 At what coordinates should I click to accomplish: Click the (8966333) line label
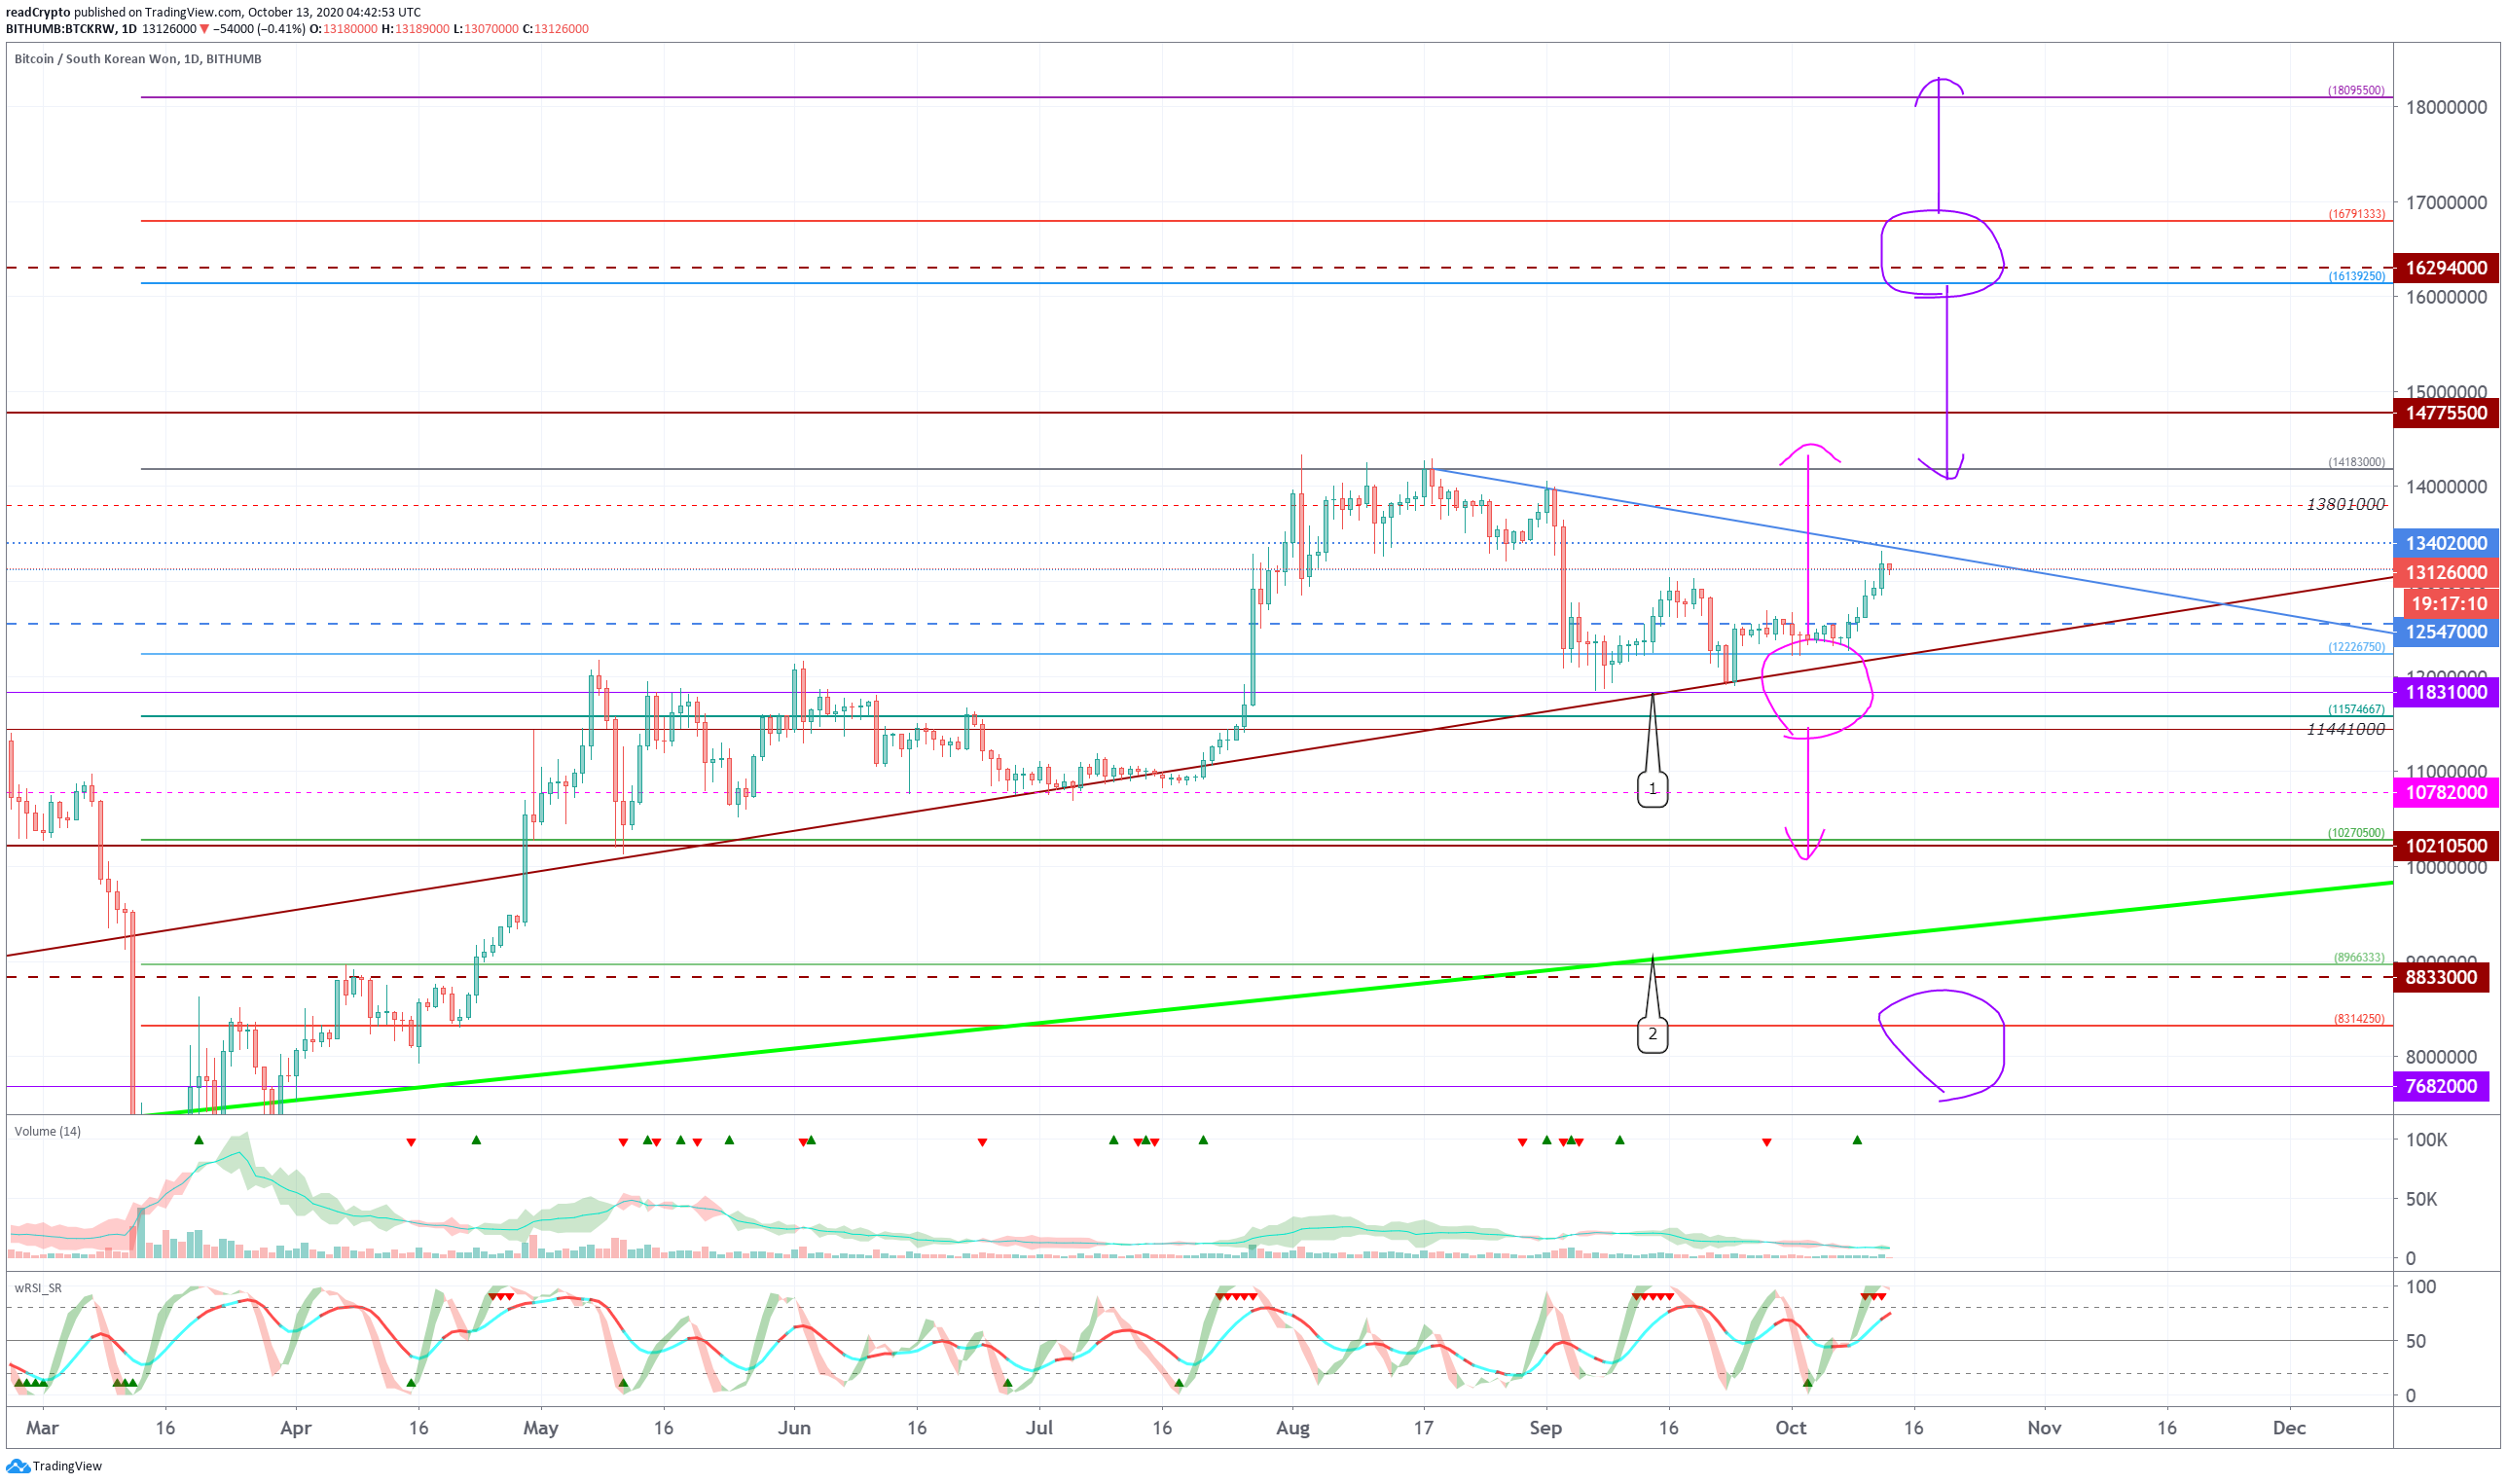[2359, 957]
